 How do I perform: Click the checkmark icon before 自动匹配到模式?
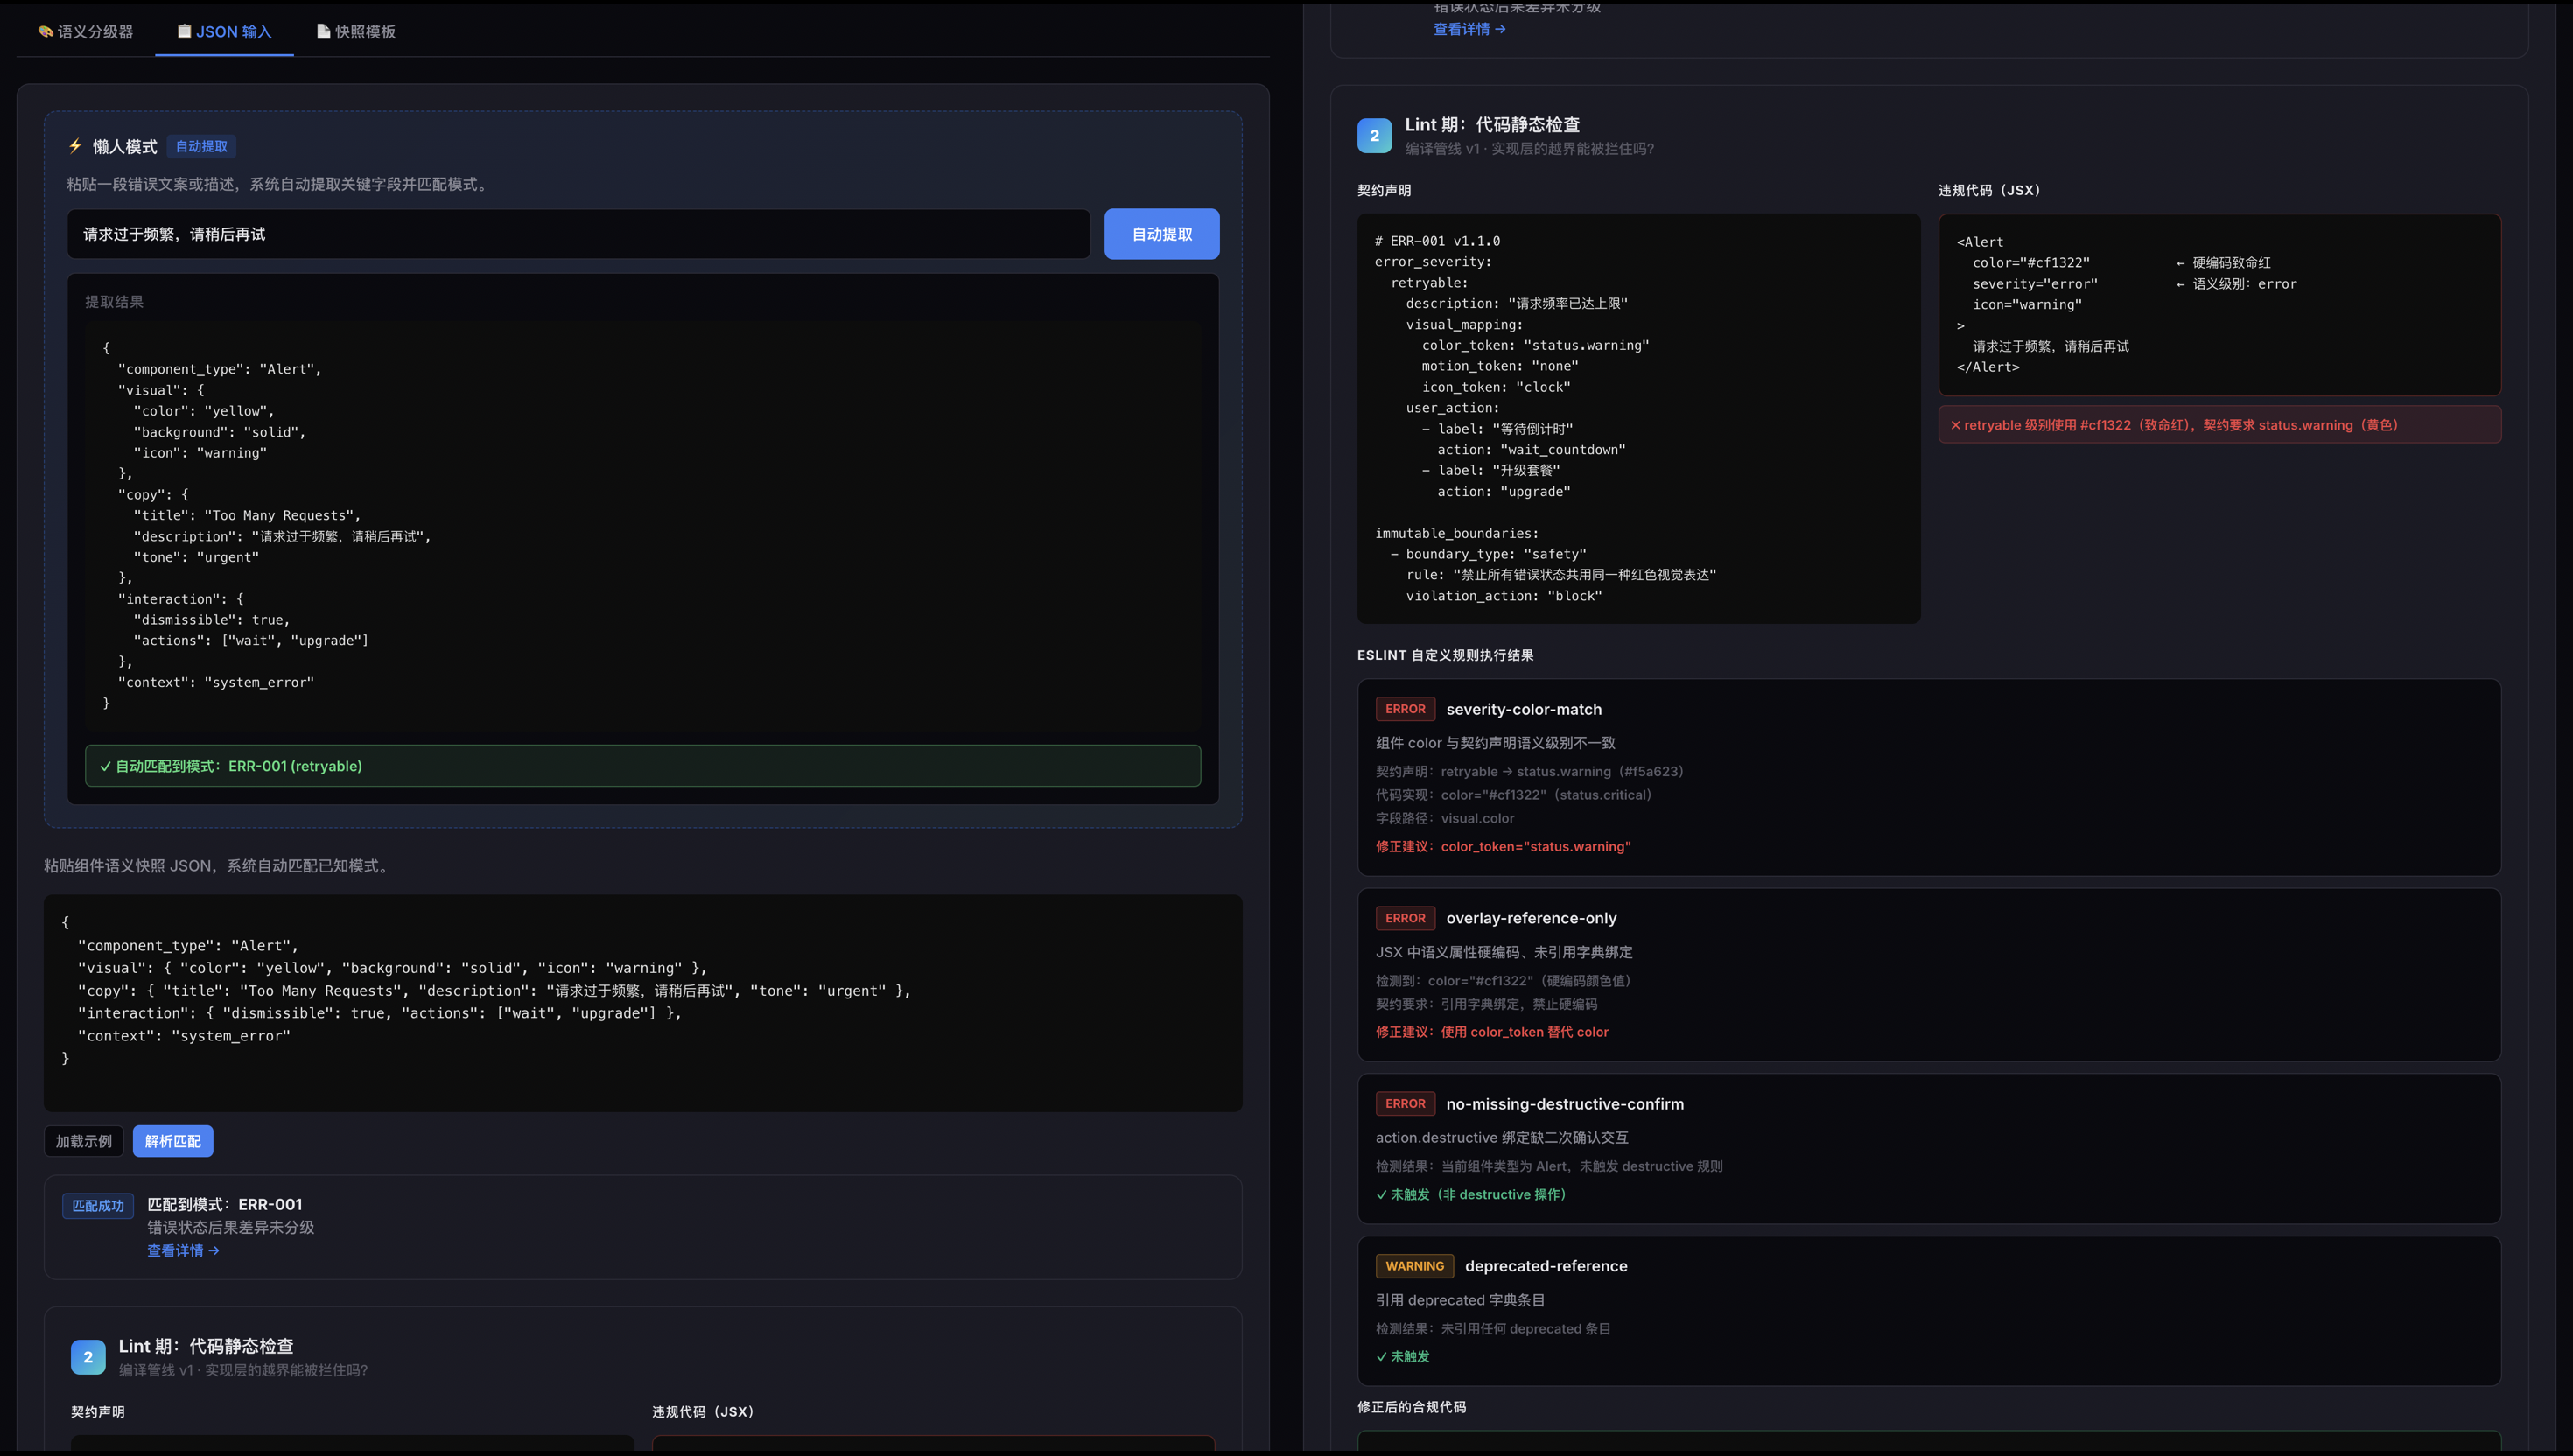[x=105, y=766]
